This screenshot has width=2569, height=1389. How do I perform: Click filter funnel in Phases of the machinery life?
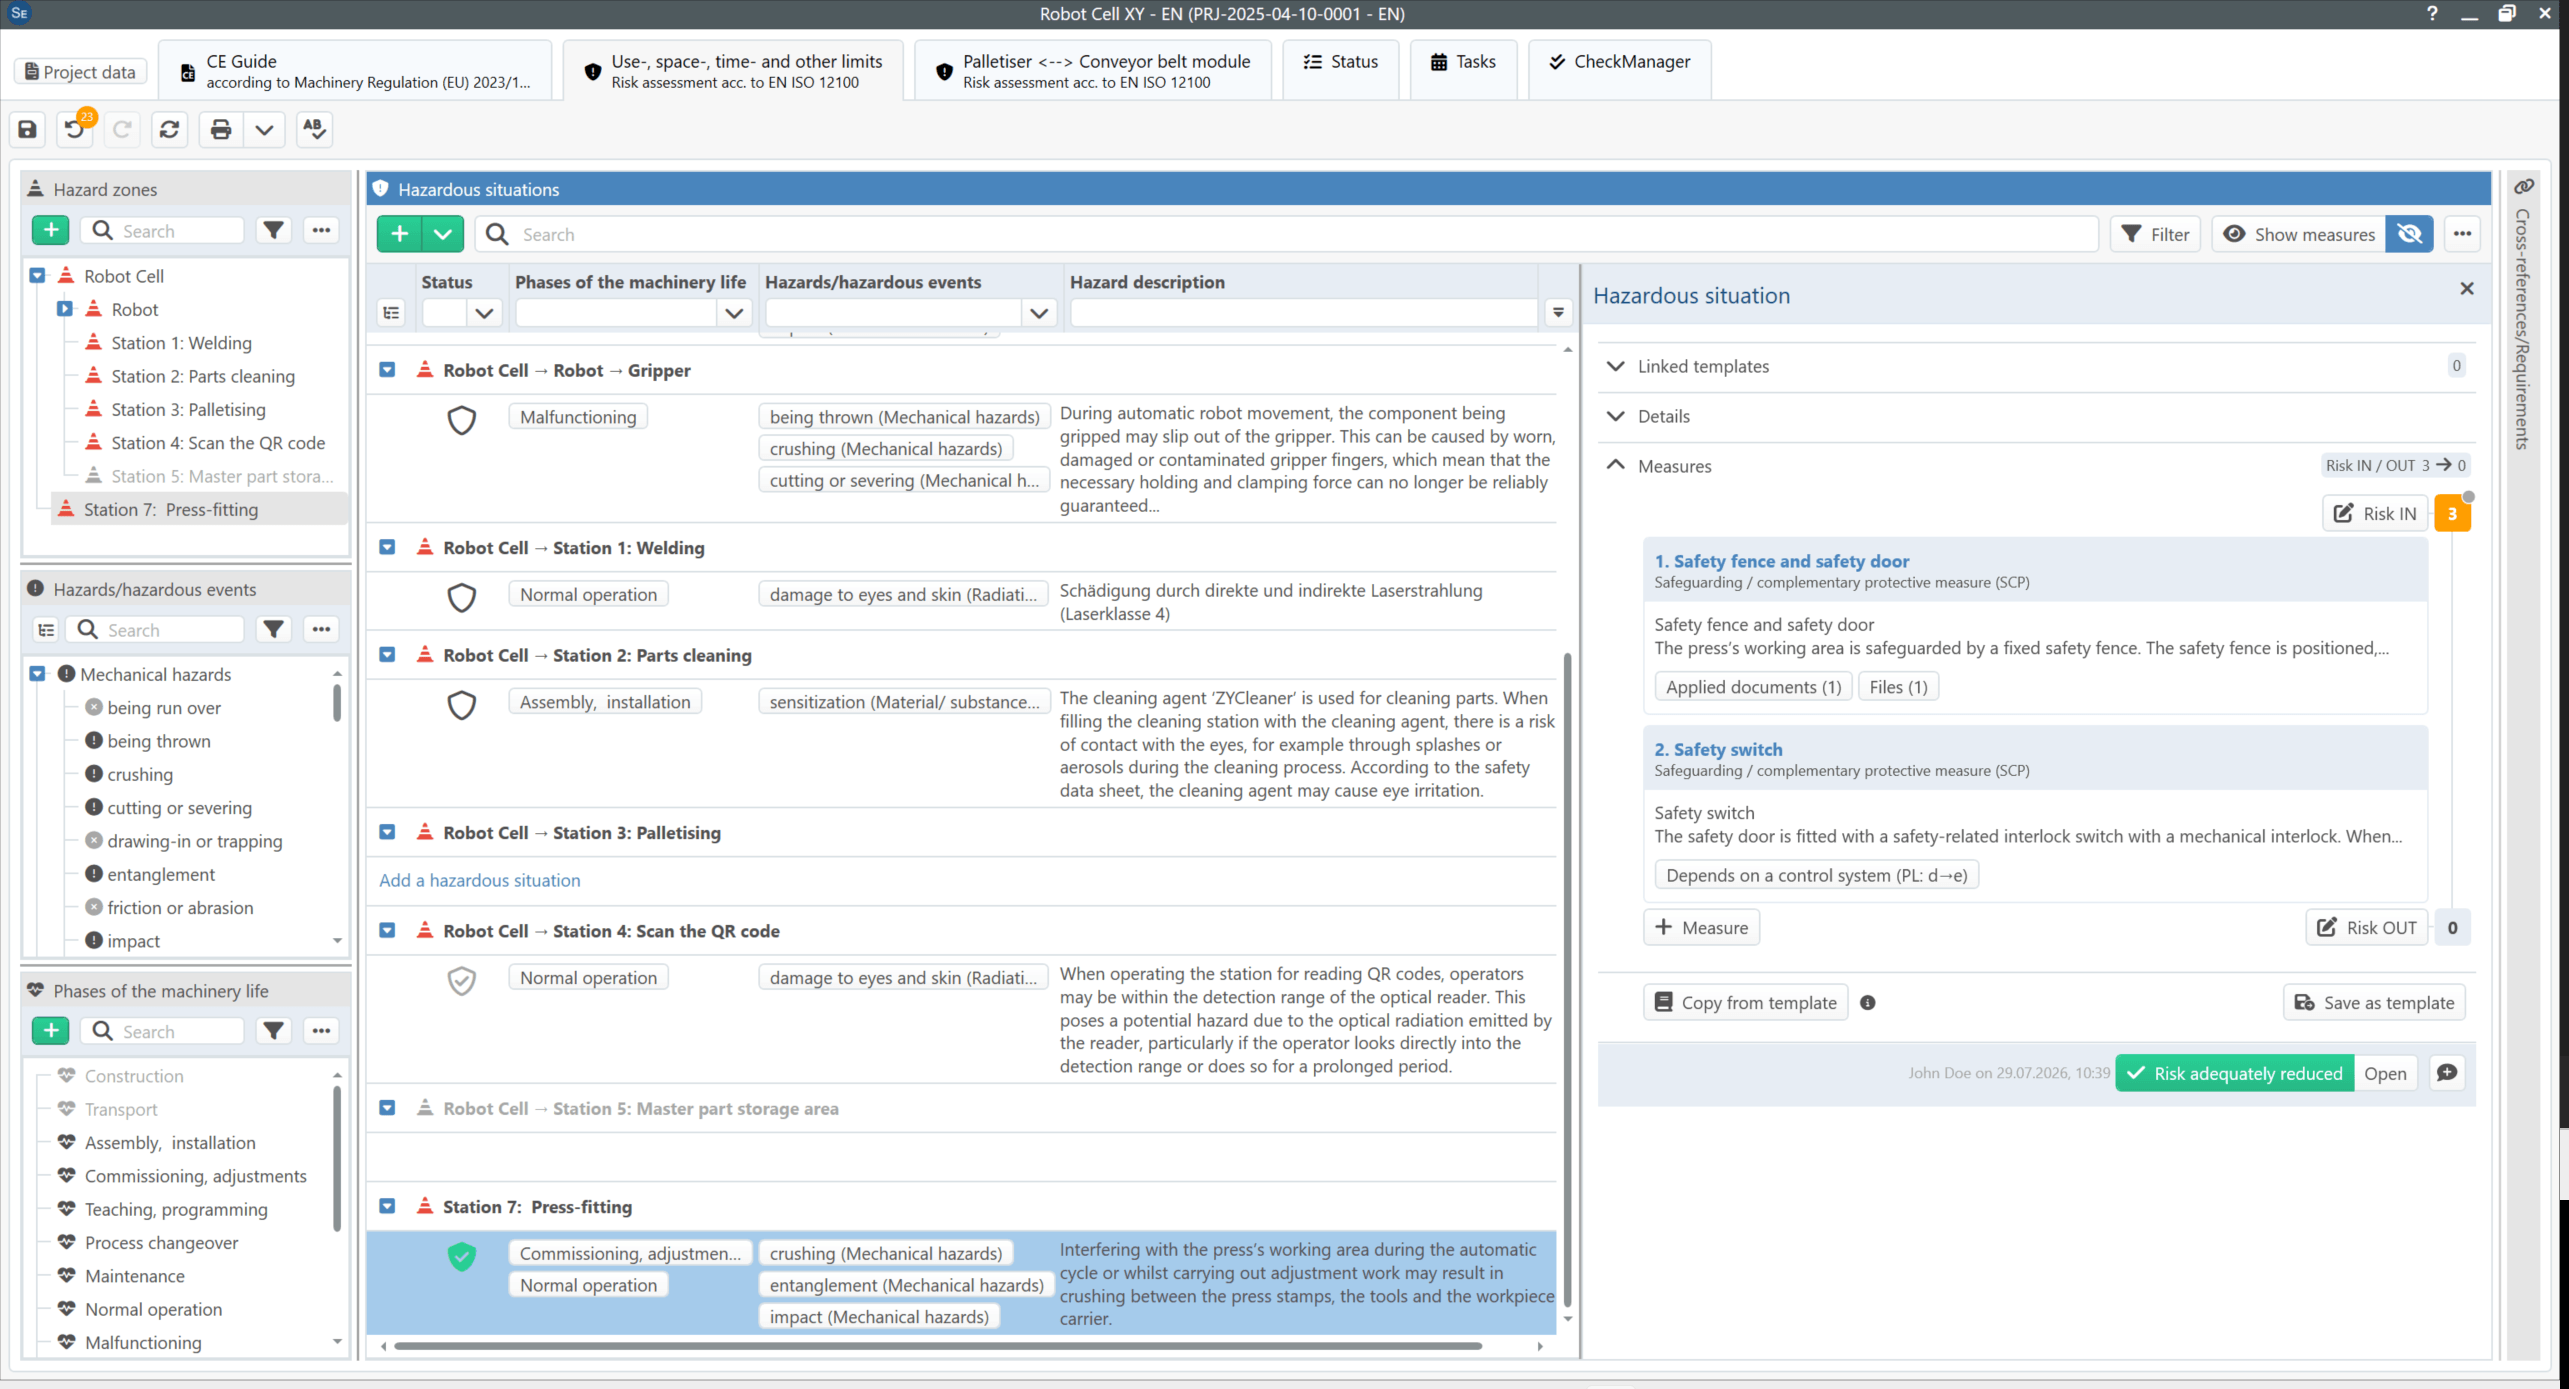(x=273, y=1030)
